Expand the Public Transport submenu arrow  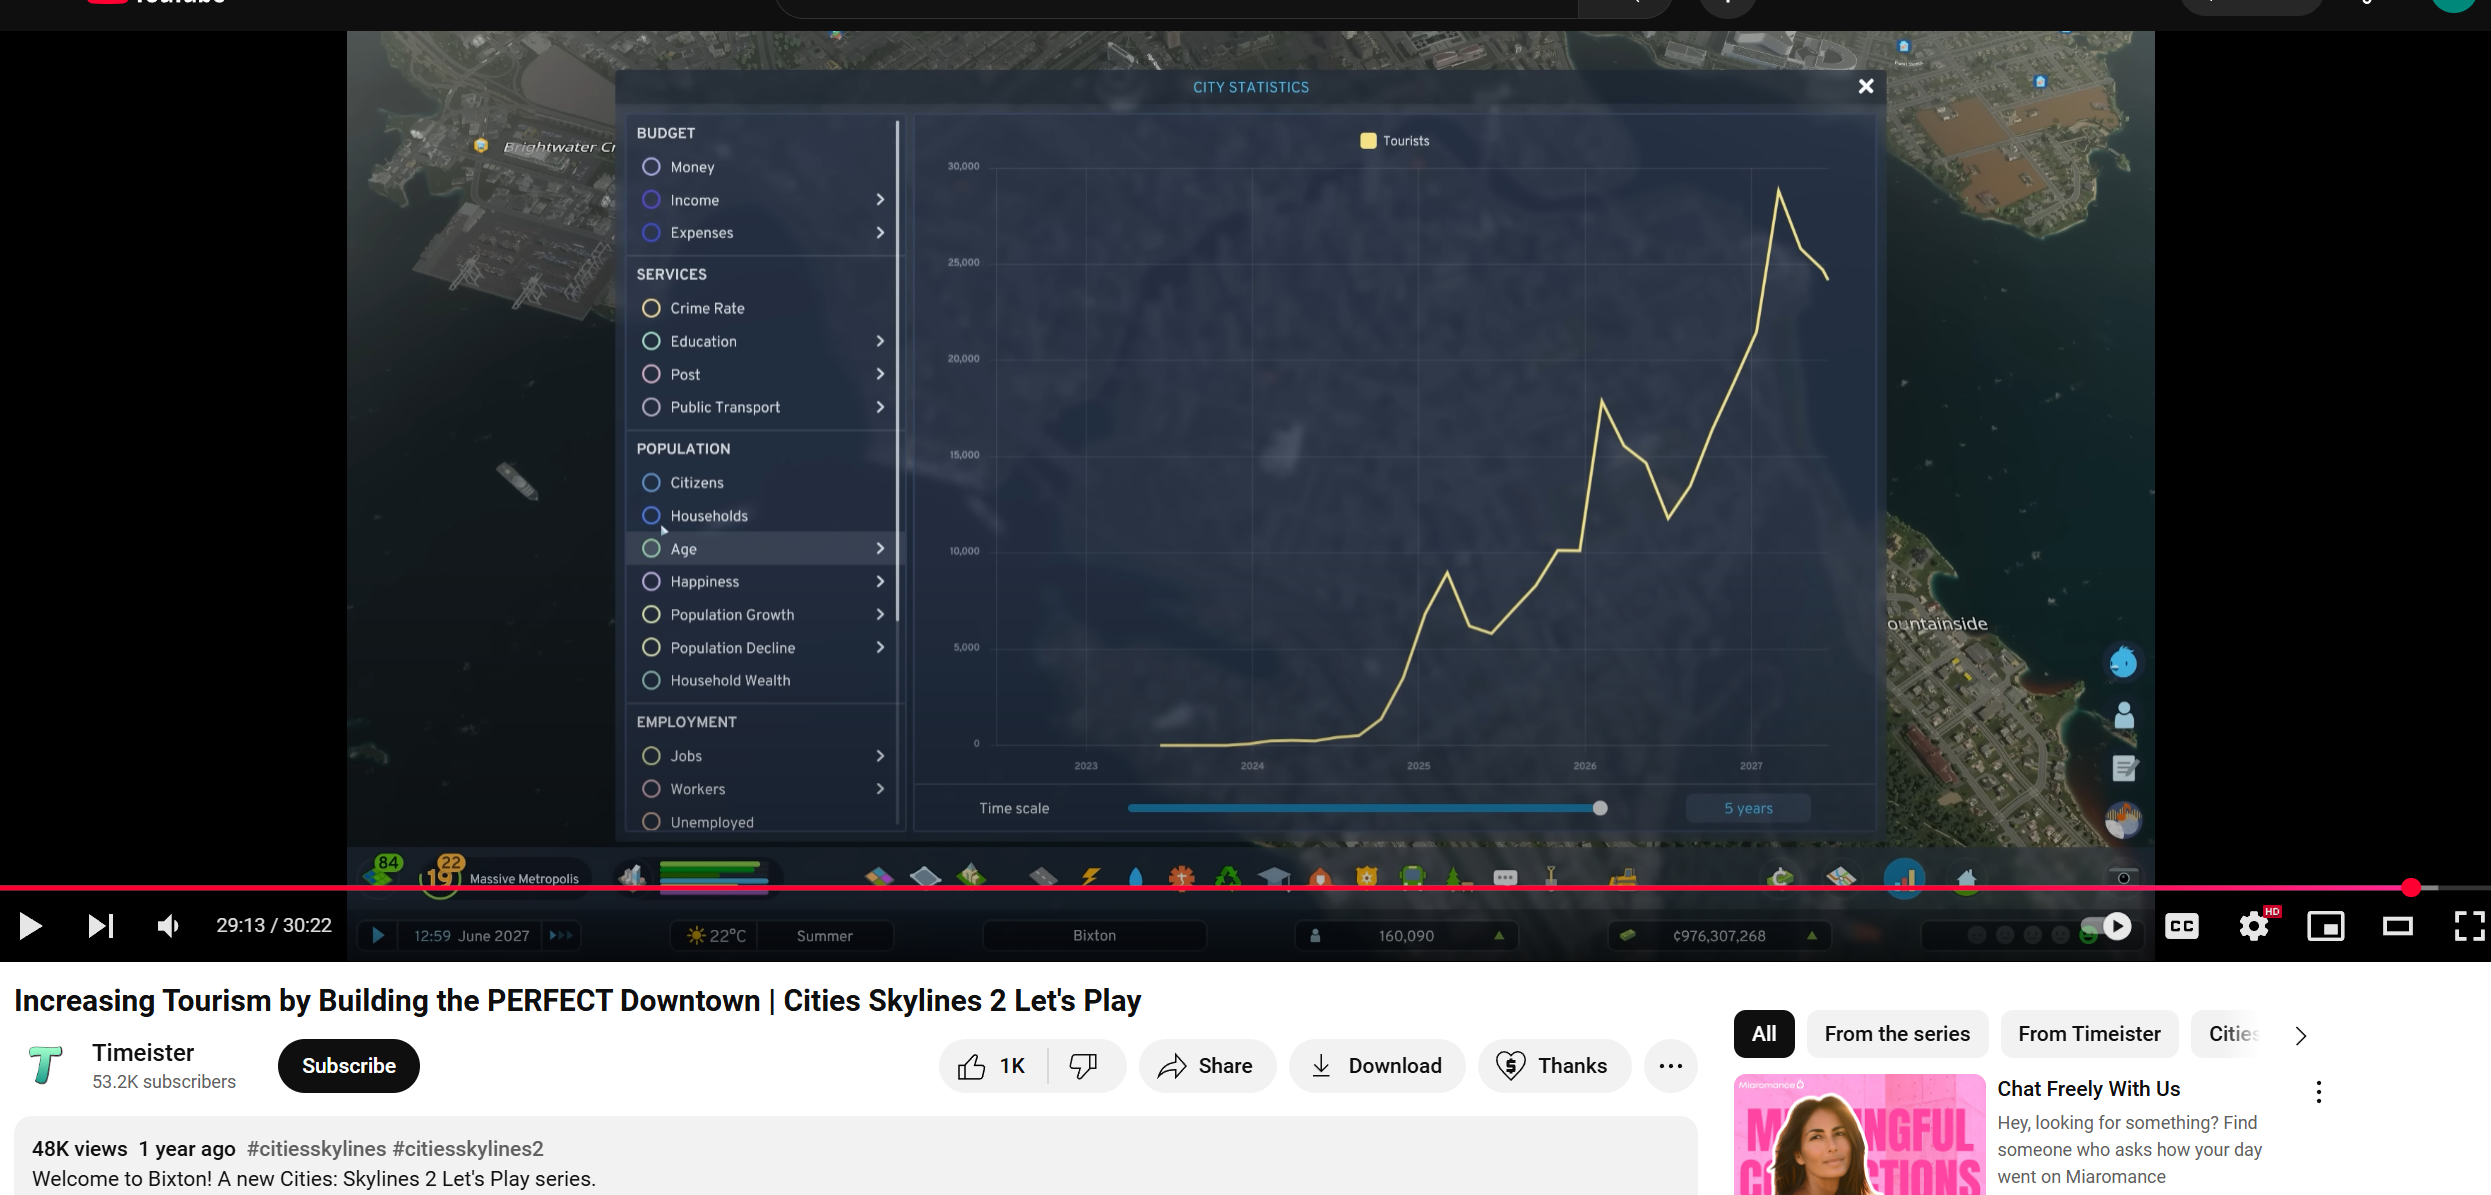pyautogui.click(x=880, y=407)
